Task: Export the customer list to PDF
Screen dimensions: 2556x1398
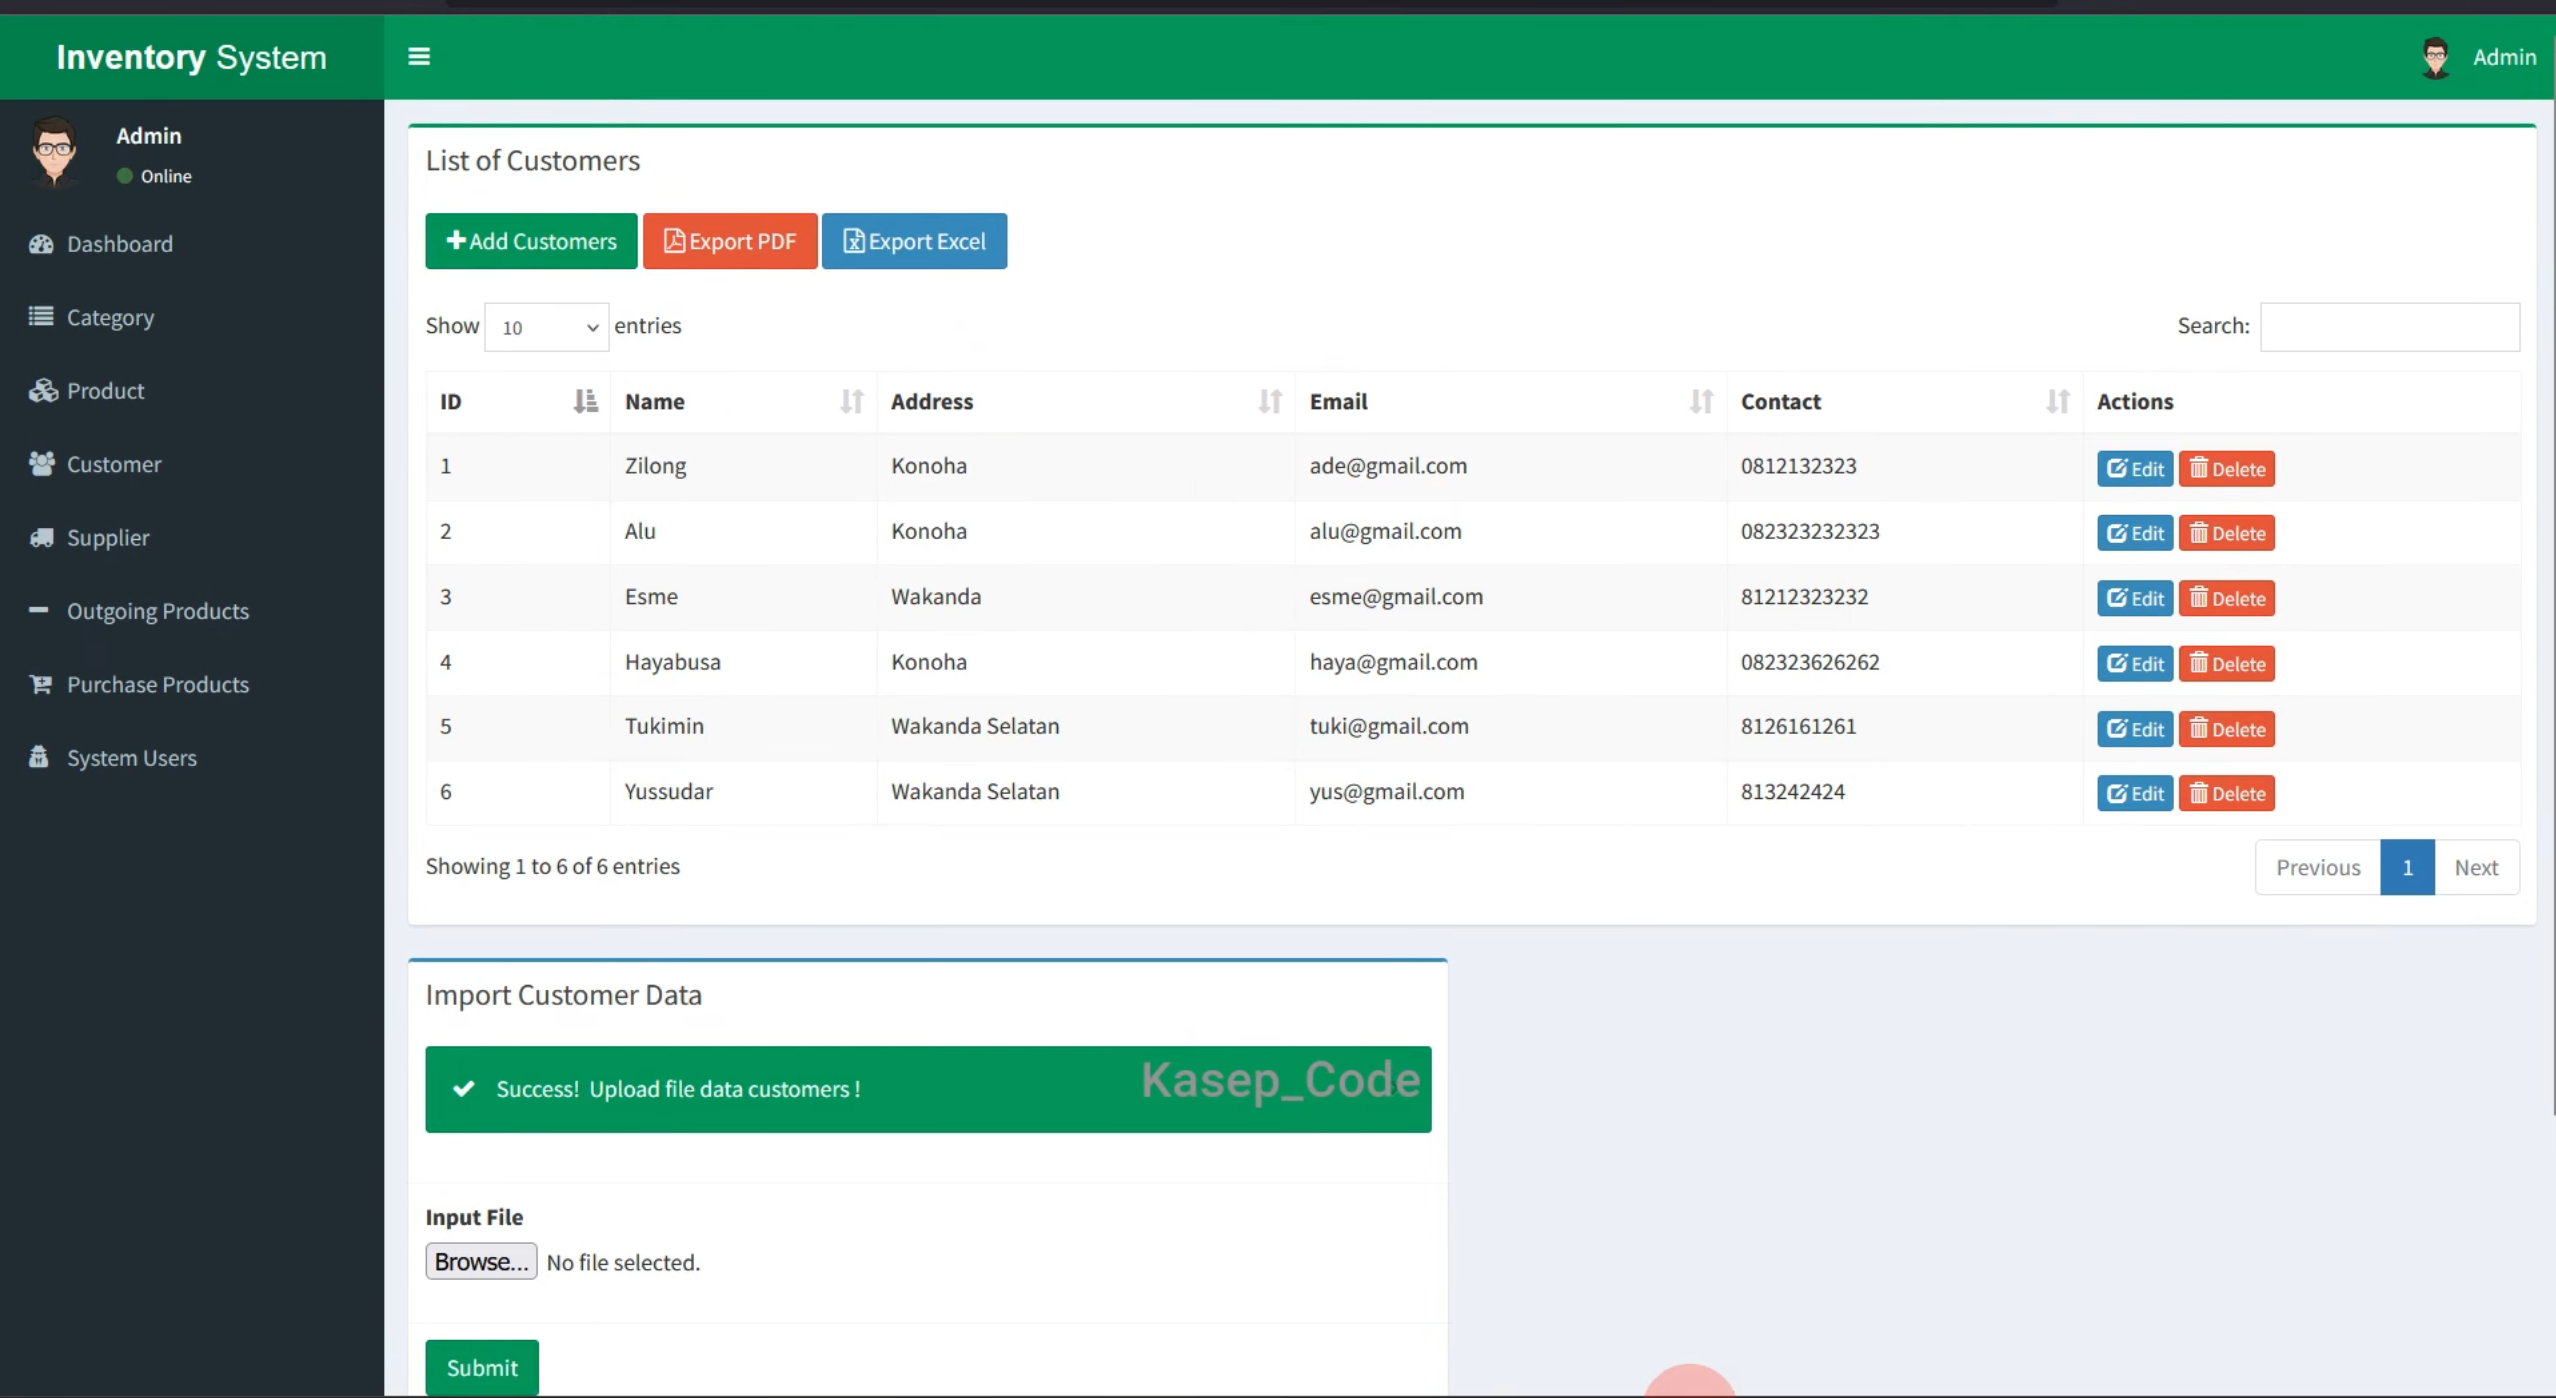Action: [x=730, y=241]
